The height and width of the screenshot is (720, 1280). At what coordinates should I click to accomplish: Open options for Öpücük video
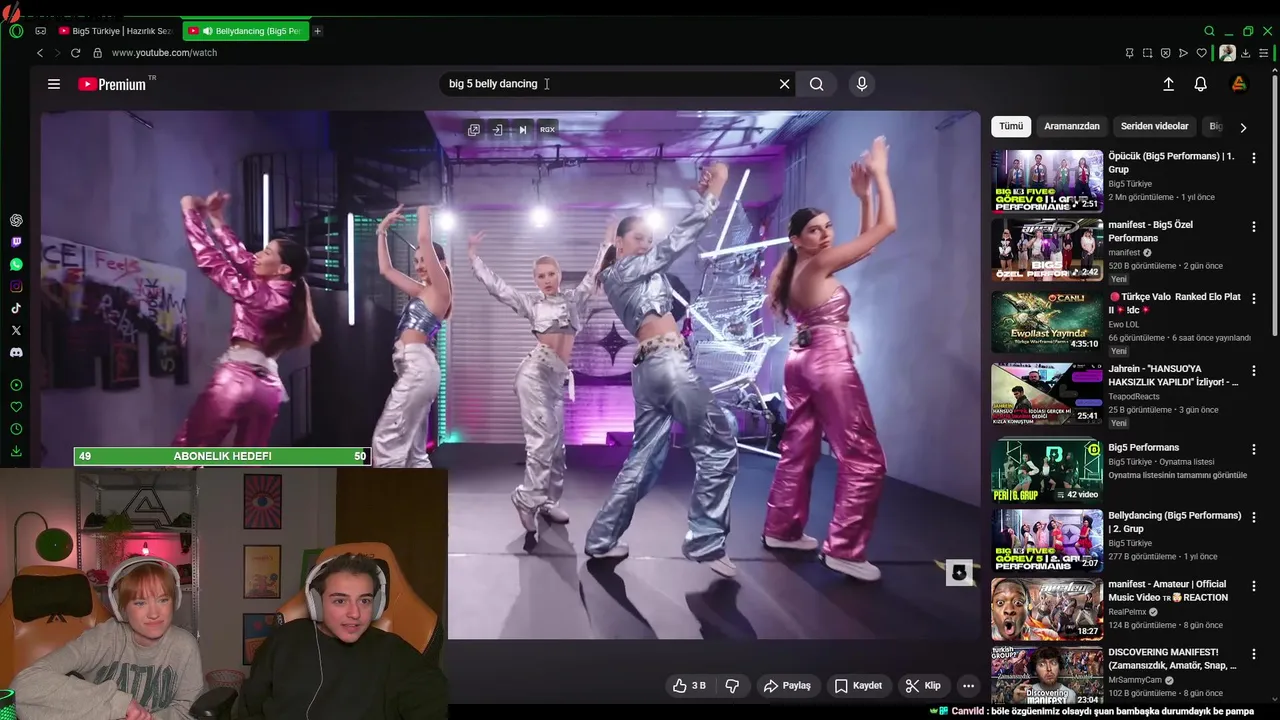(x=1254, y=158)
